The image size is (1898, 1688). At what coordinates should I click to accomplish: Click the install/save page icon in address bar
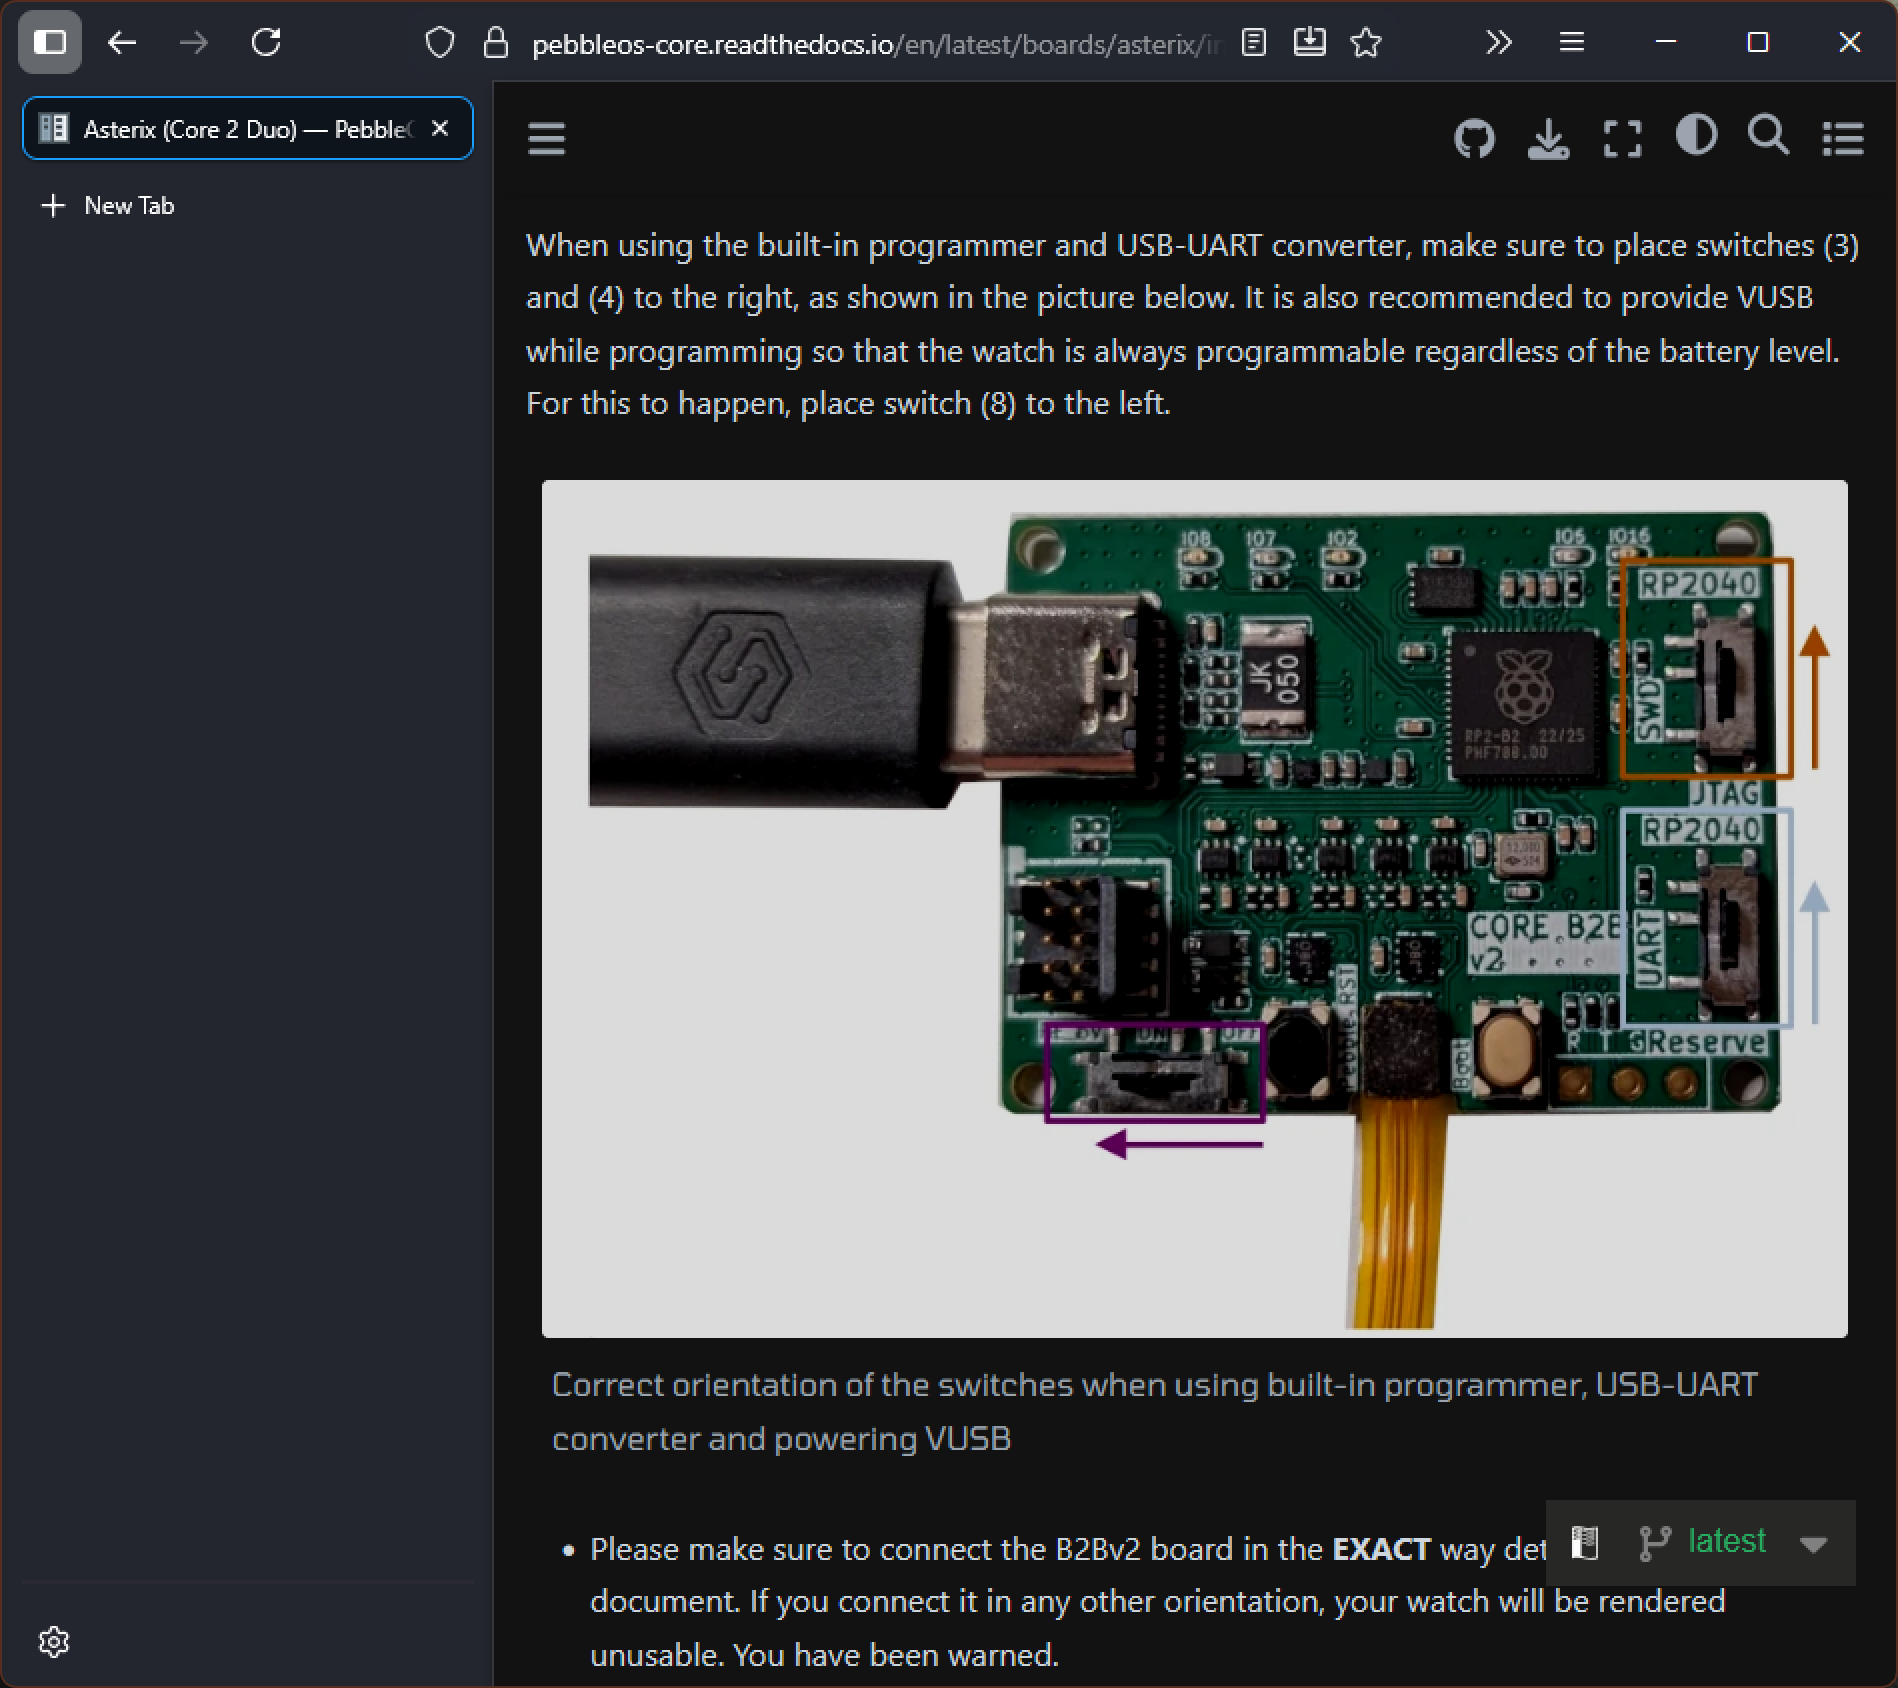(1310, 42)
